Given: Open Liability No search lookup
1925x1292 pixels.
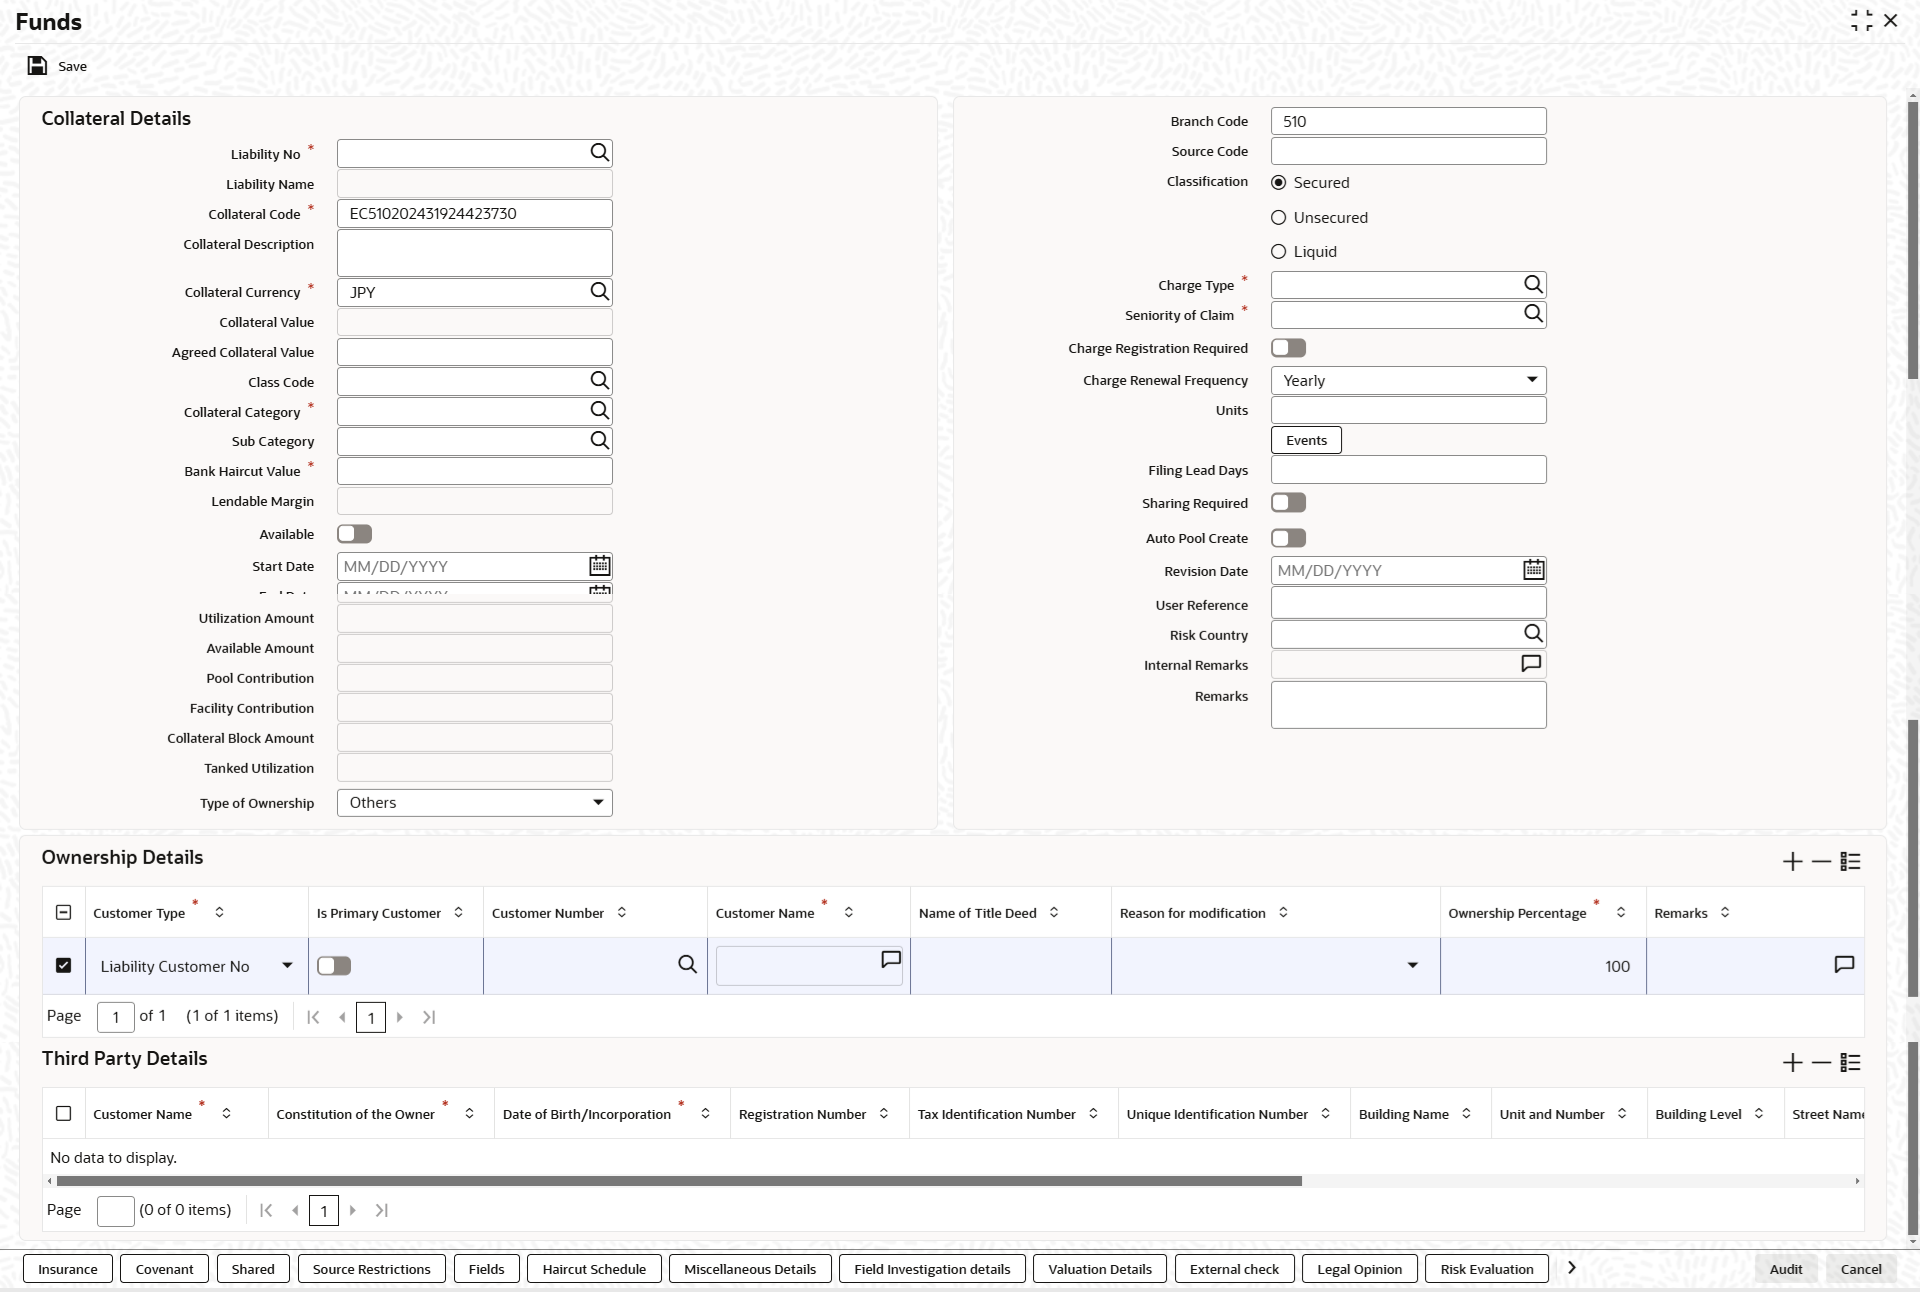Looking at the screenshot, I should pos(599,153).
